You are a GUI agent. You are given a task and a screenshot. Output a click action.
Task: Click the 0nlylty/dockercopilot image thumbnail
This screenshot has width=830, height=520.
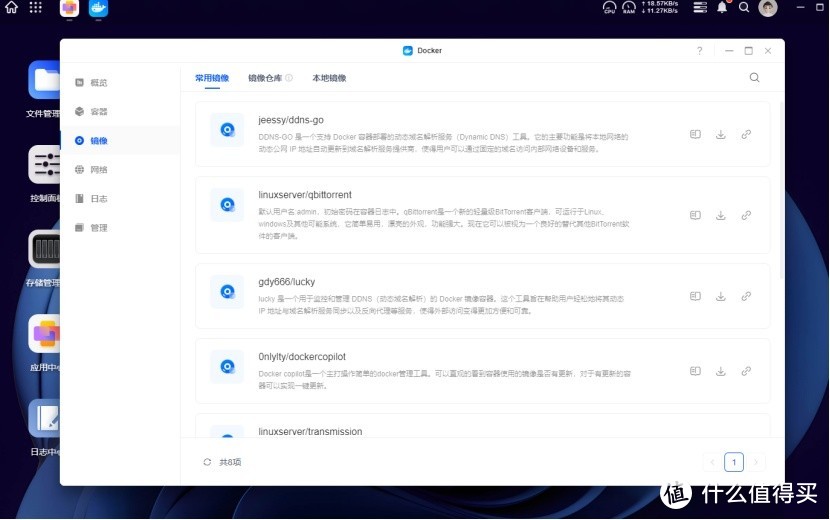pos(228,366)
